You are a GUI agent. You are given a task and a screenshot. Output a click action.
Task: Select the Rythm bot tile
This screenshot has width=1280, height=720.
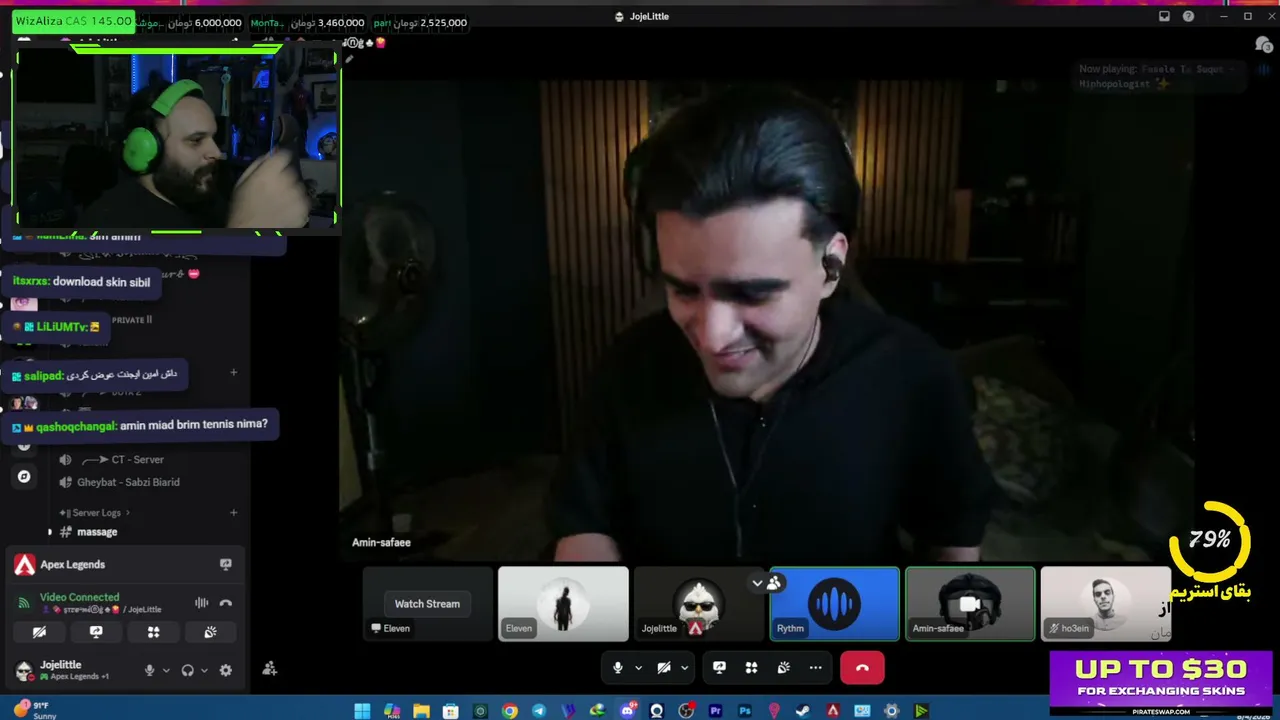[835, 604]
